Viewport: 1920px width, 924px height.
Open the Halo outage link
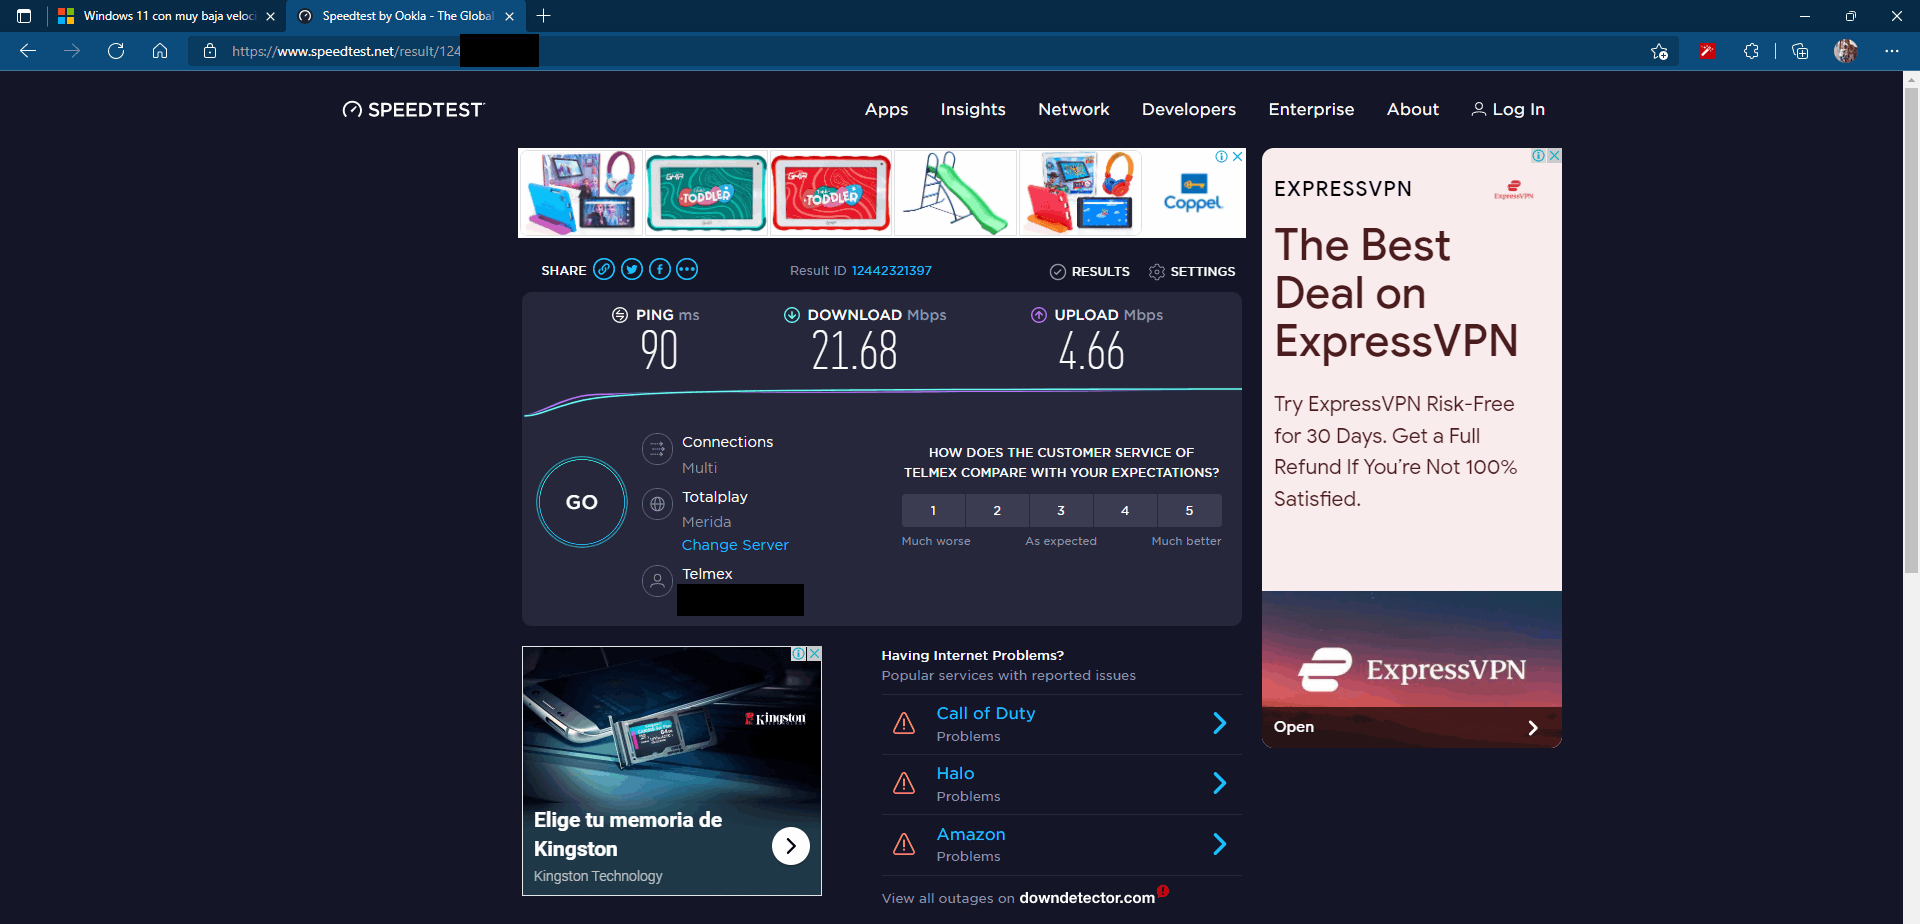coord(956,773)
